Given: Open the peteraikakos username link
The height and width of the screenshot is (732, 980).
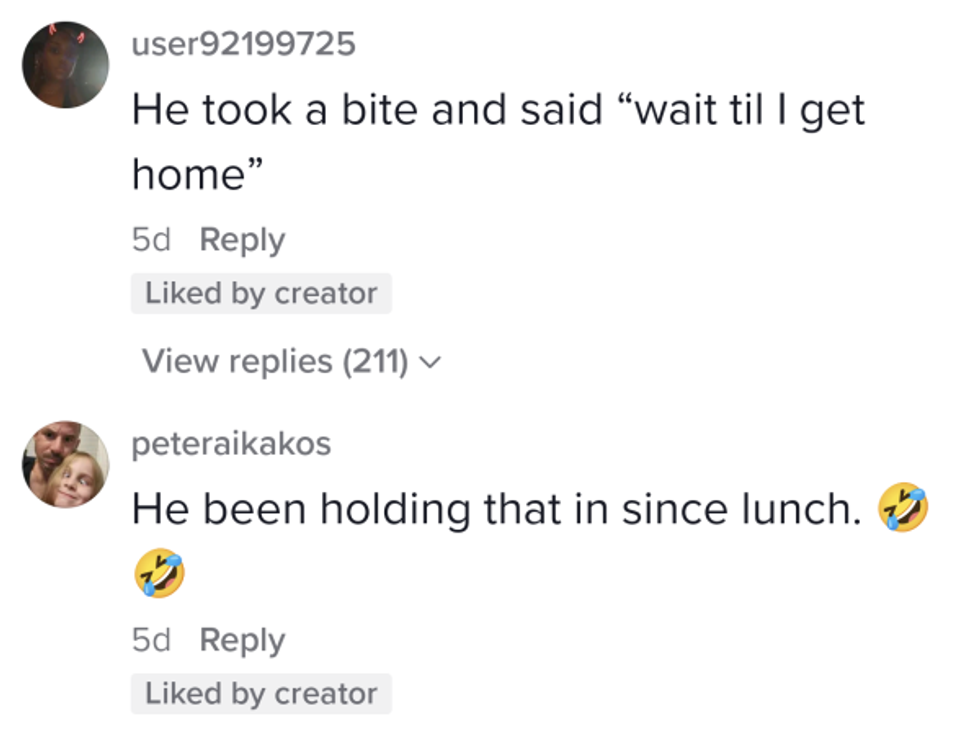Looking at the screenshot, I should [x=231, y=444].
